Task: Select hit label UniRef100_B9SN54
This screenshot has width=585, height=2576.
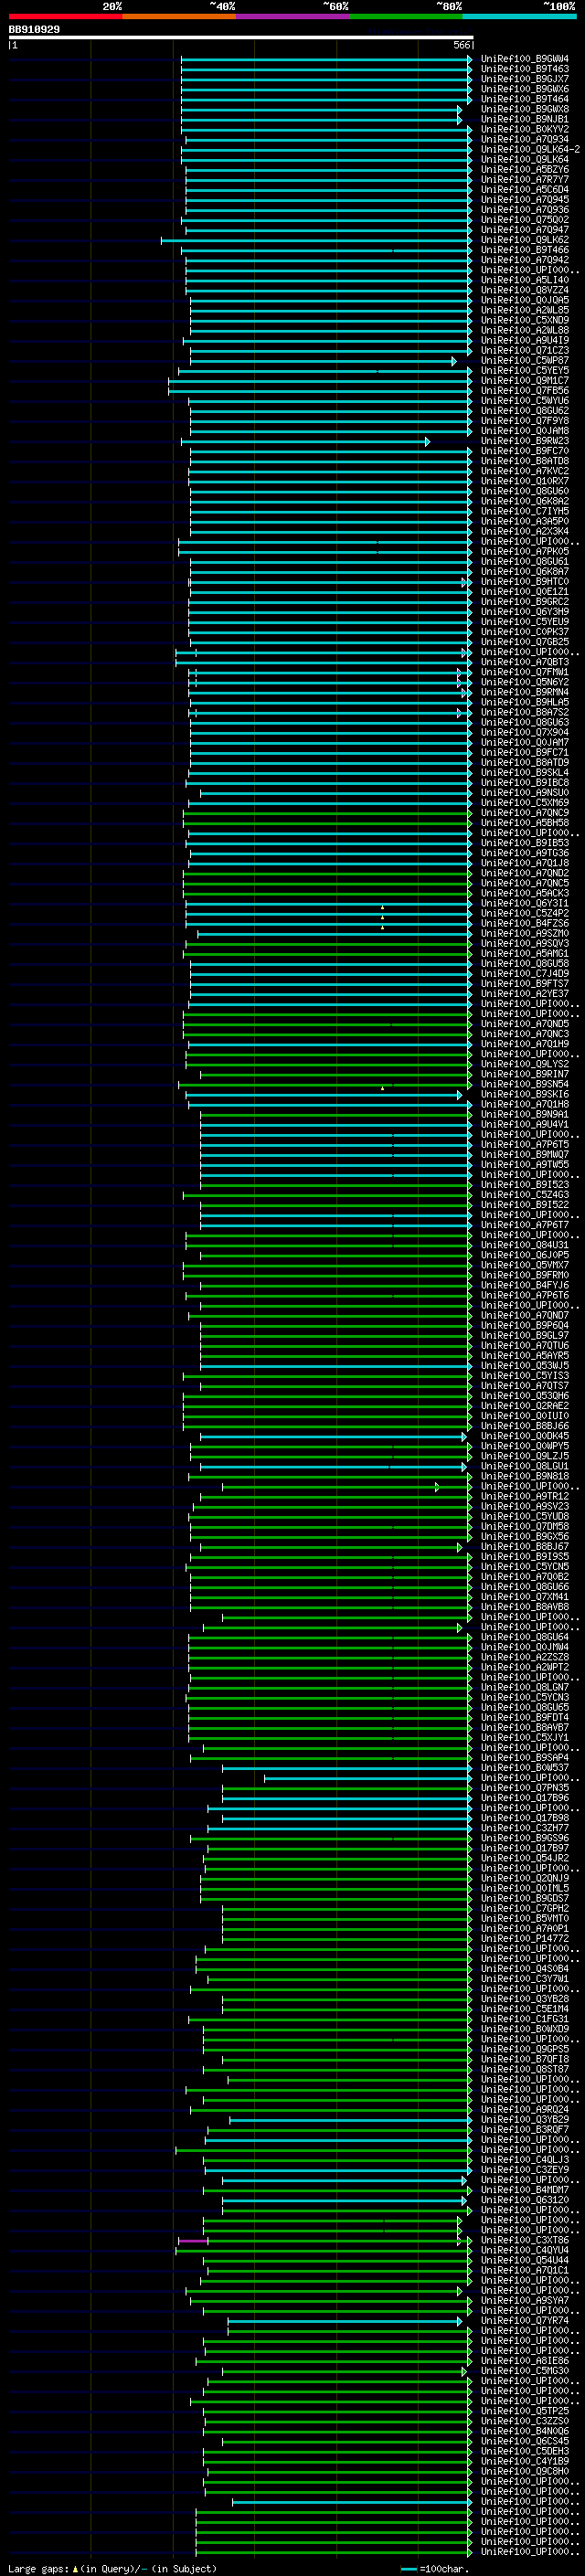Action: tap(525, 1084)
